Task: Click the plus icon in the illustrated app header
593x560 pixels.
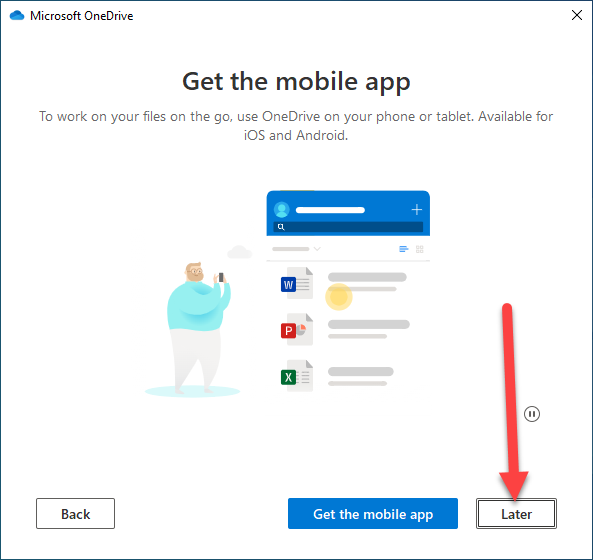Action: [x=417, y=209]
